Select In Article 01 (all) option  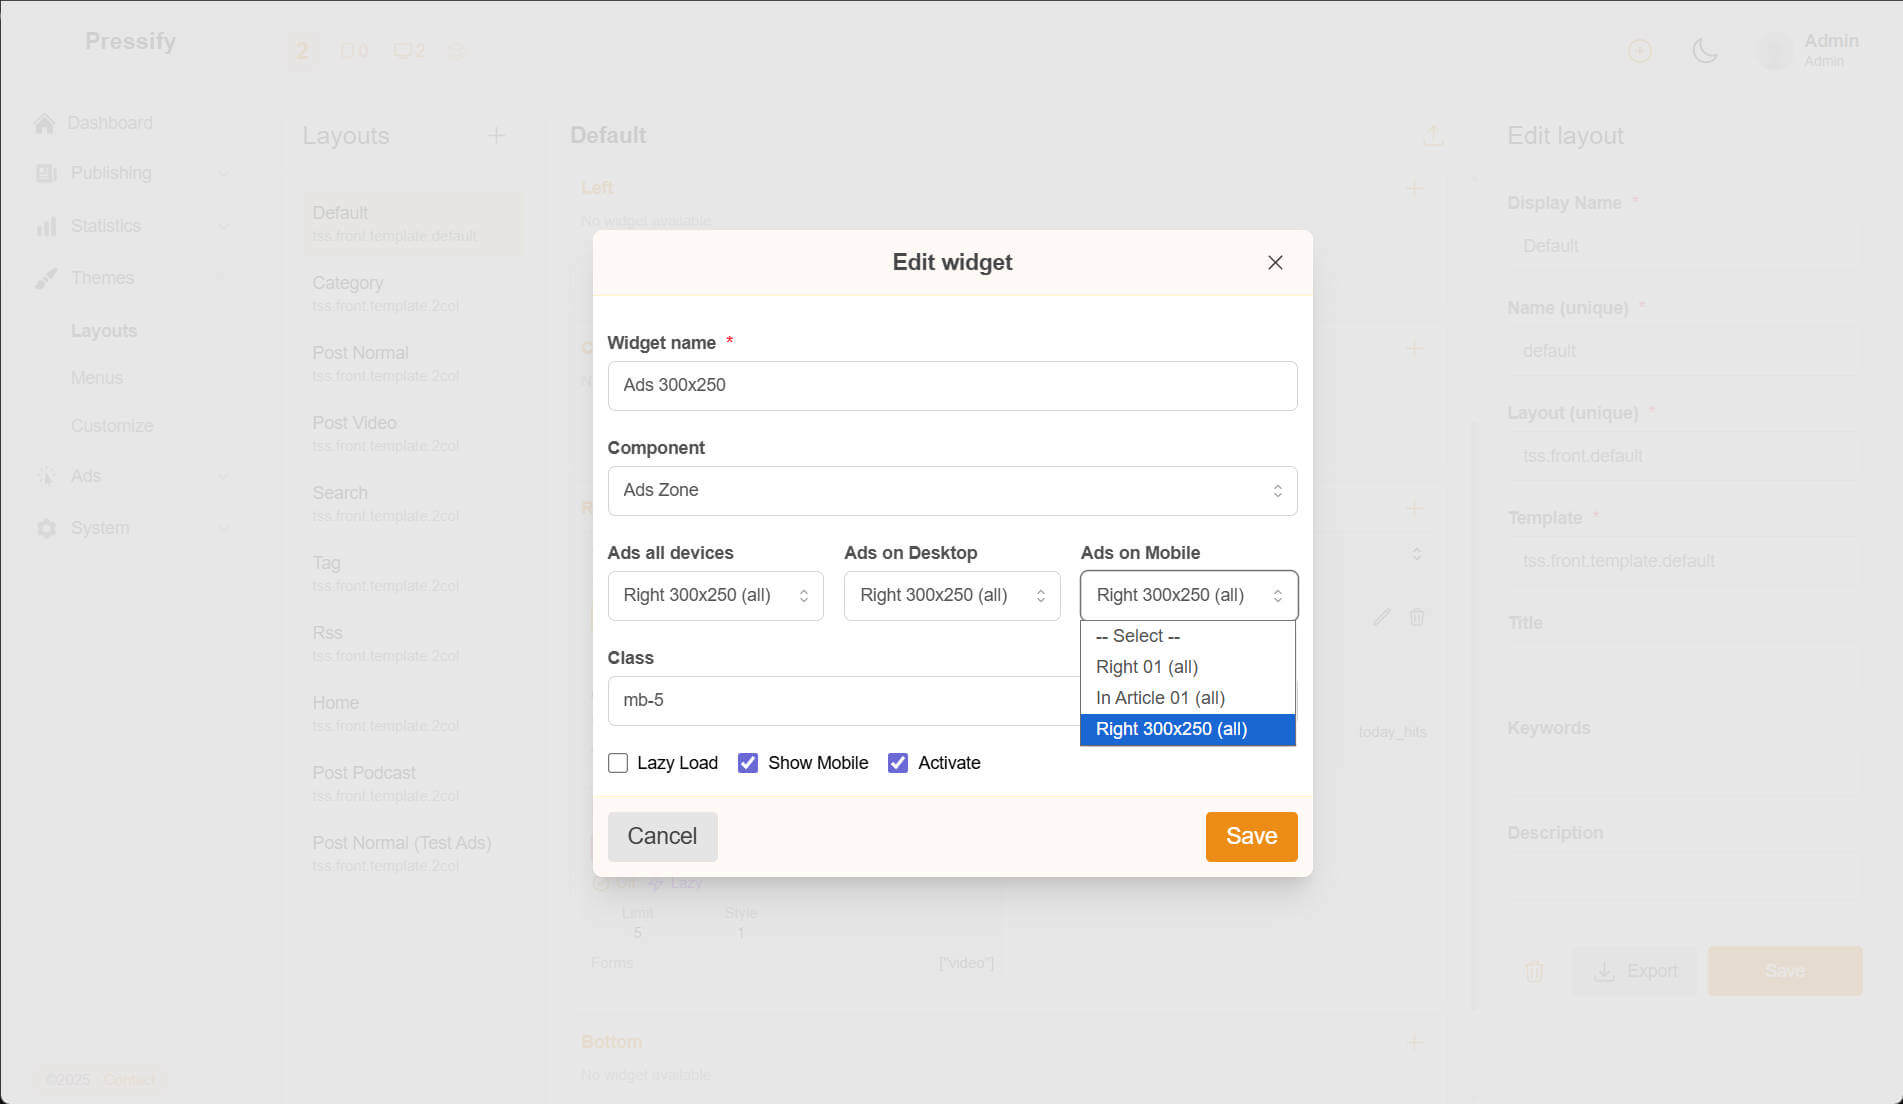point(1160,698)
